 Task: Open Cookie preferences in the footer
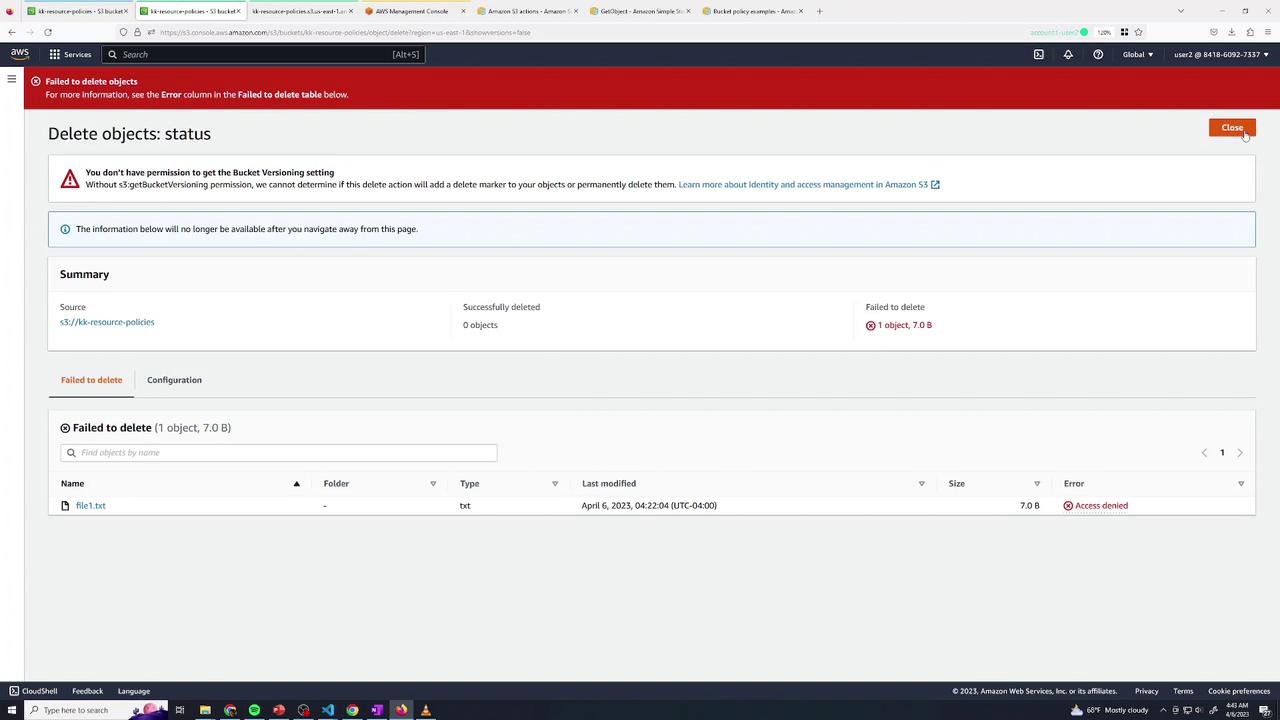point(1239,691)
